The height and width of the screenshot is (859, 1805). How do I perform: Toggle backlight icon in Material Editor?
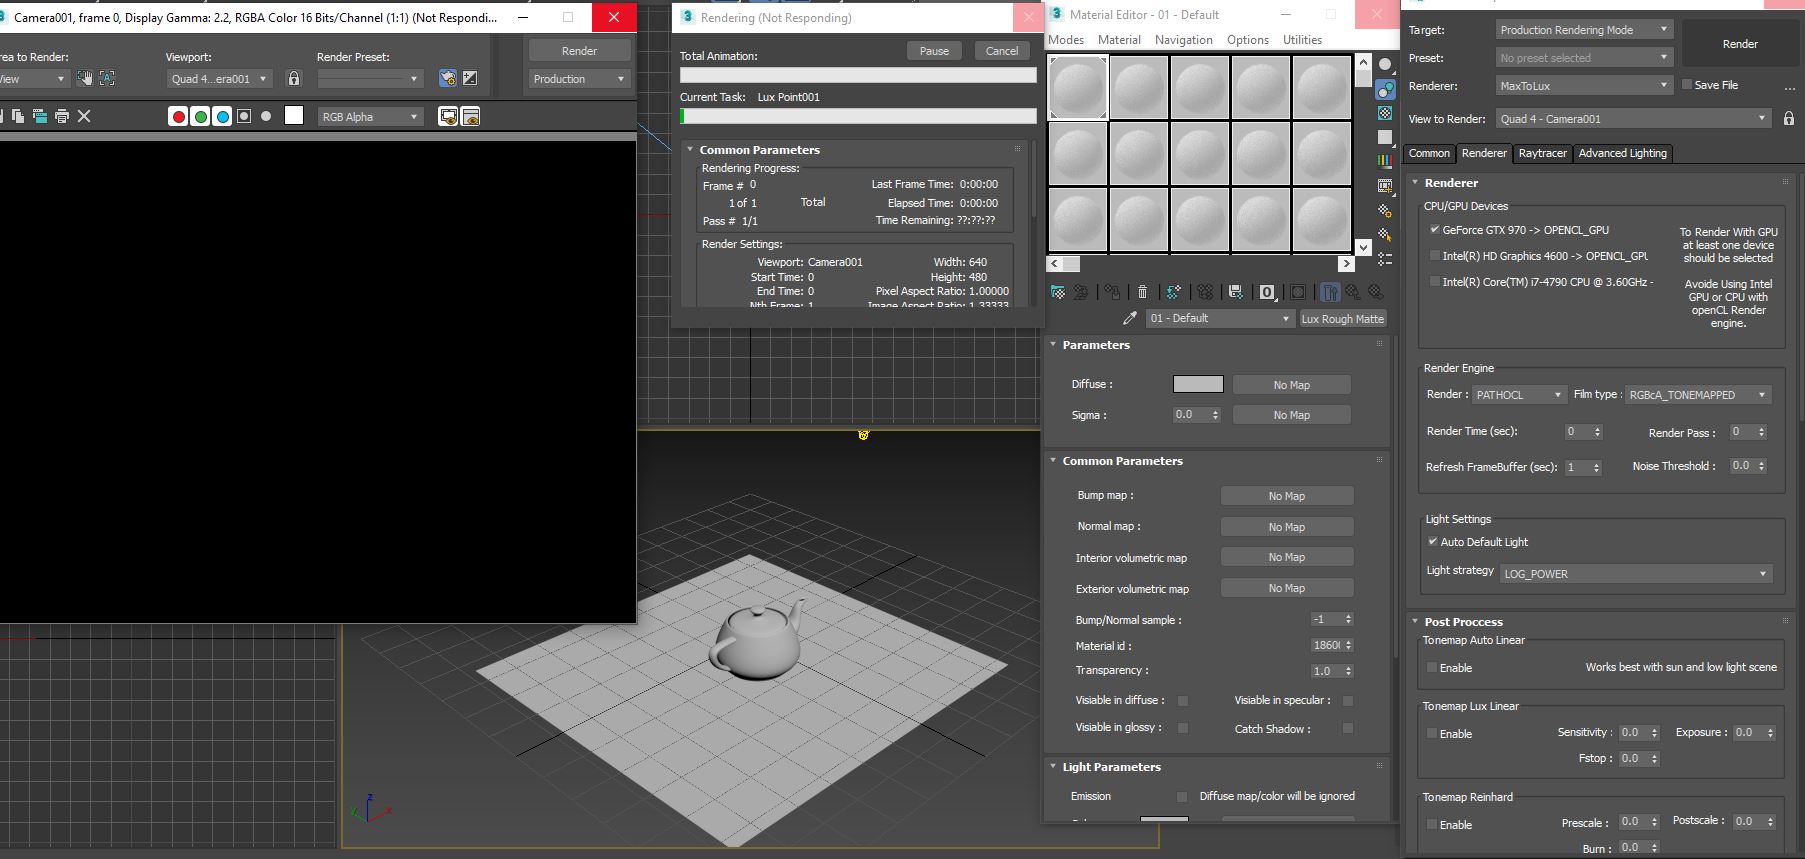(1385, 89)
